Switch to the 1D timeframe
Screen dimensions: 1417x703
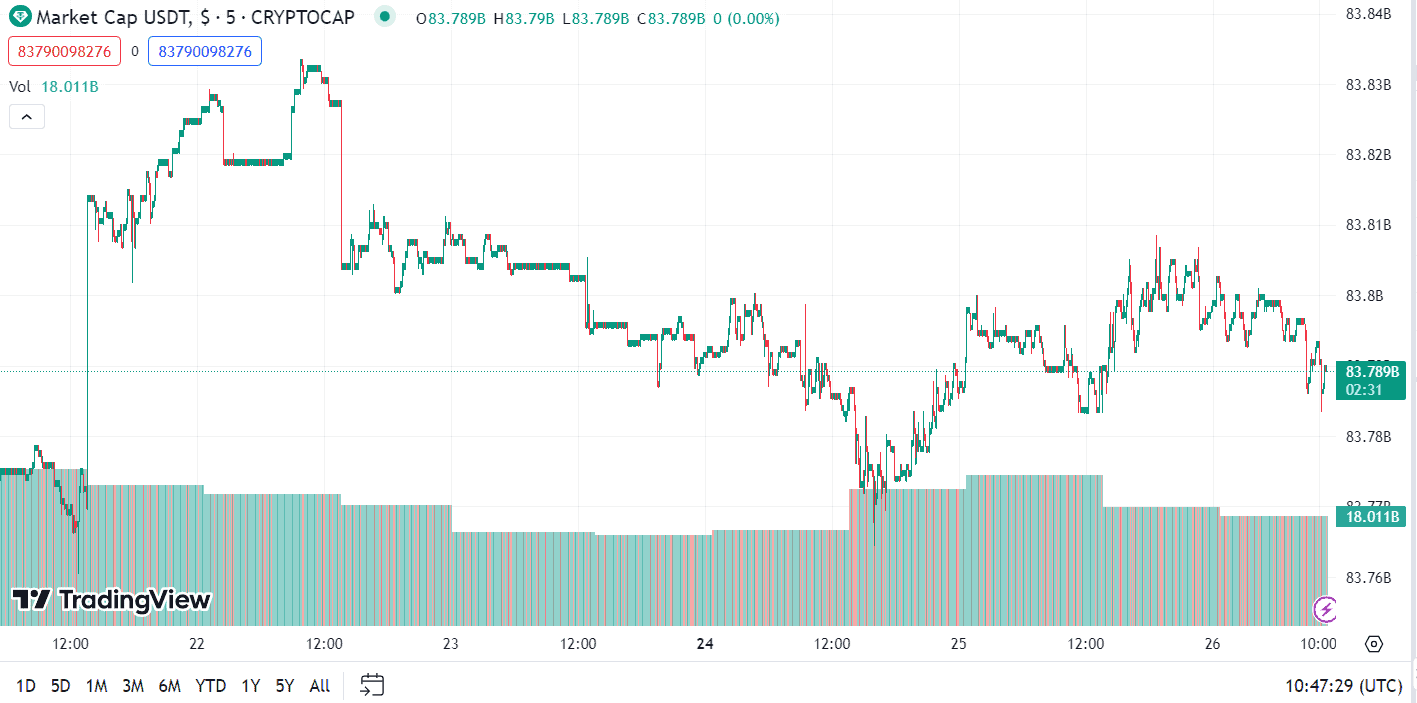27,685
